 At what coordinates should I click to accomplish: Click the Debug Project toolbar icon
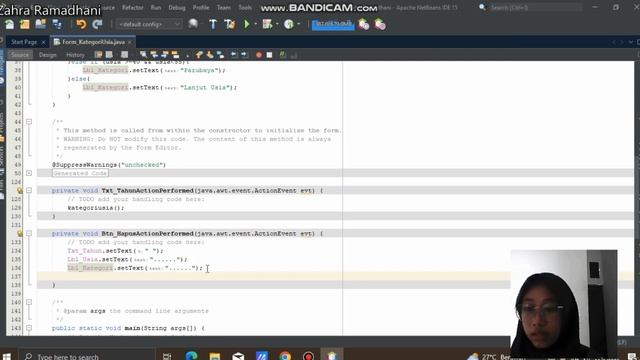click(267, 24)
